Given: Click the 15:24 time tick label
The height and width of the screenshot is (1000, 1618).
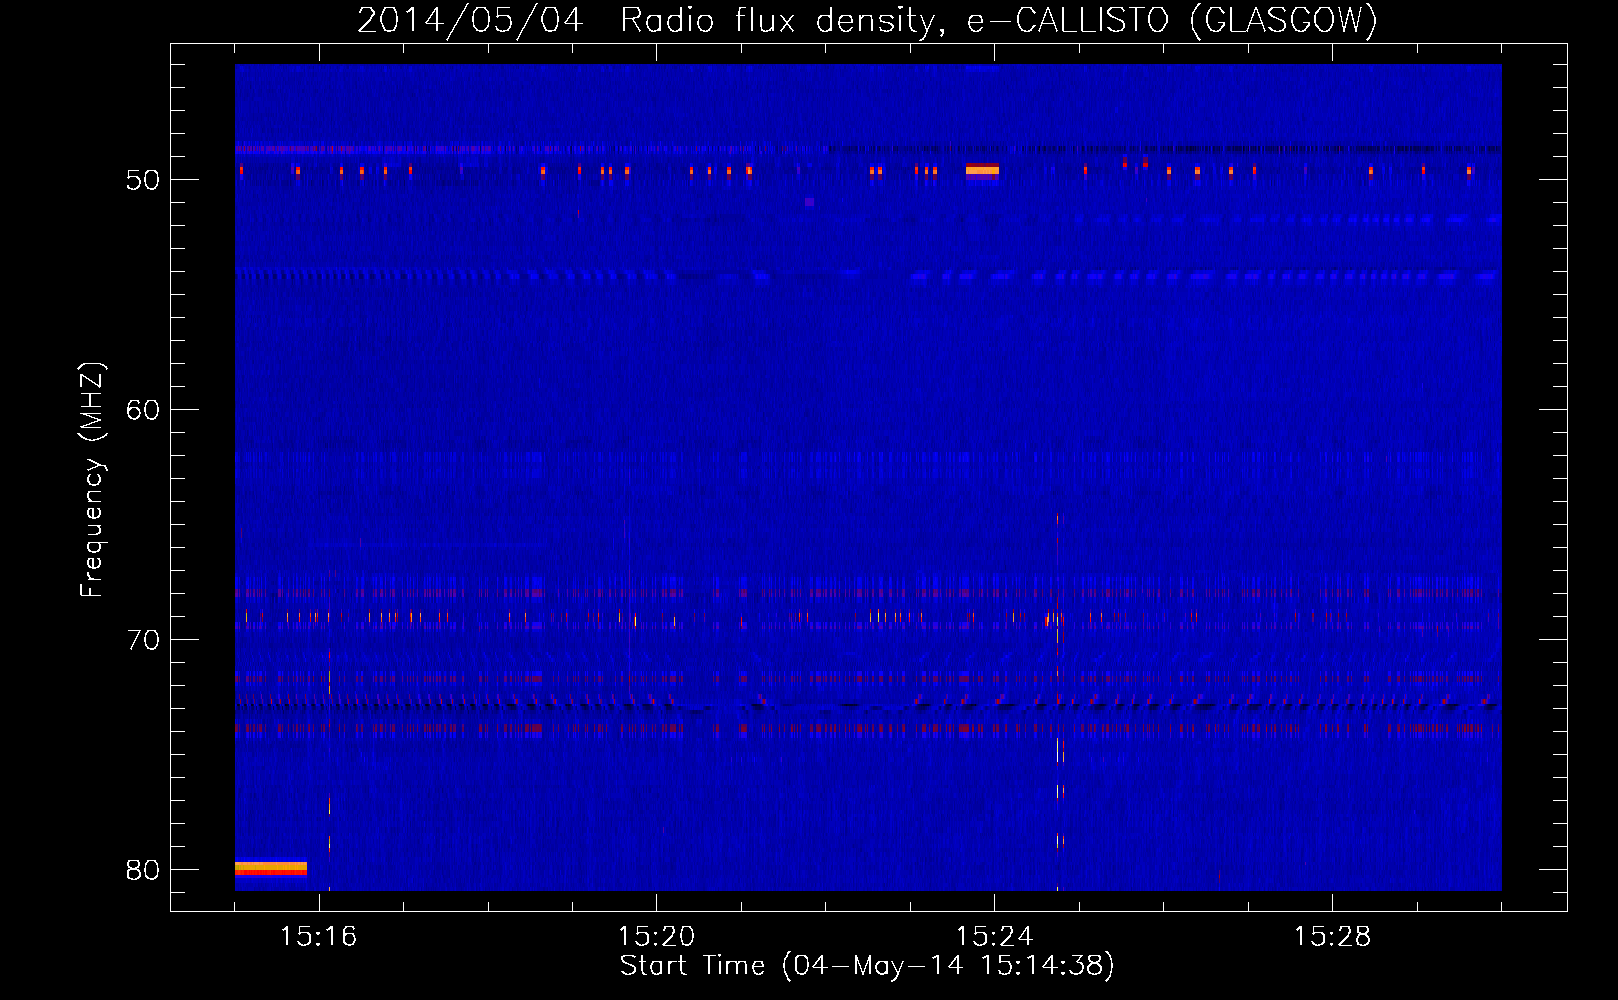Looking at the screenshot, I should tap(994, 937).
